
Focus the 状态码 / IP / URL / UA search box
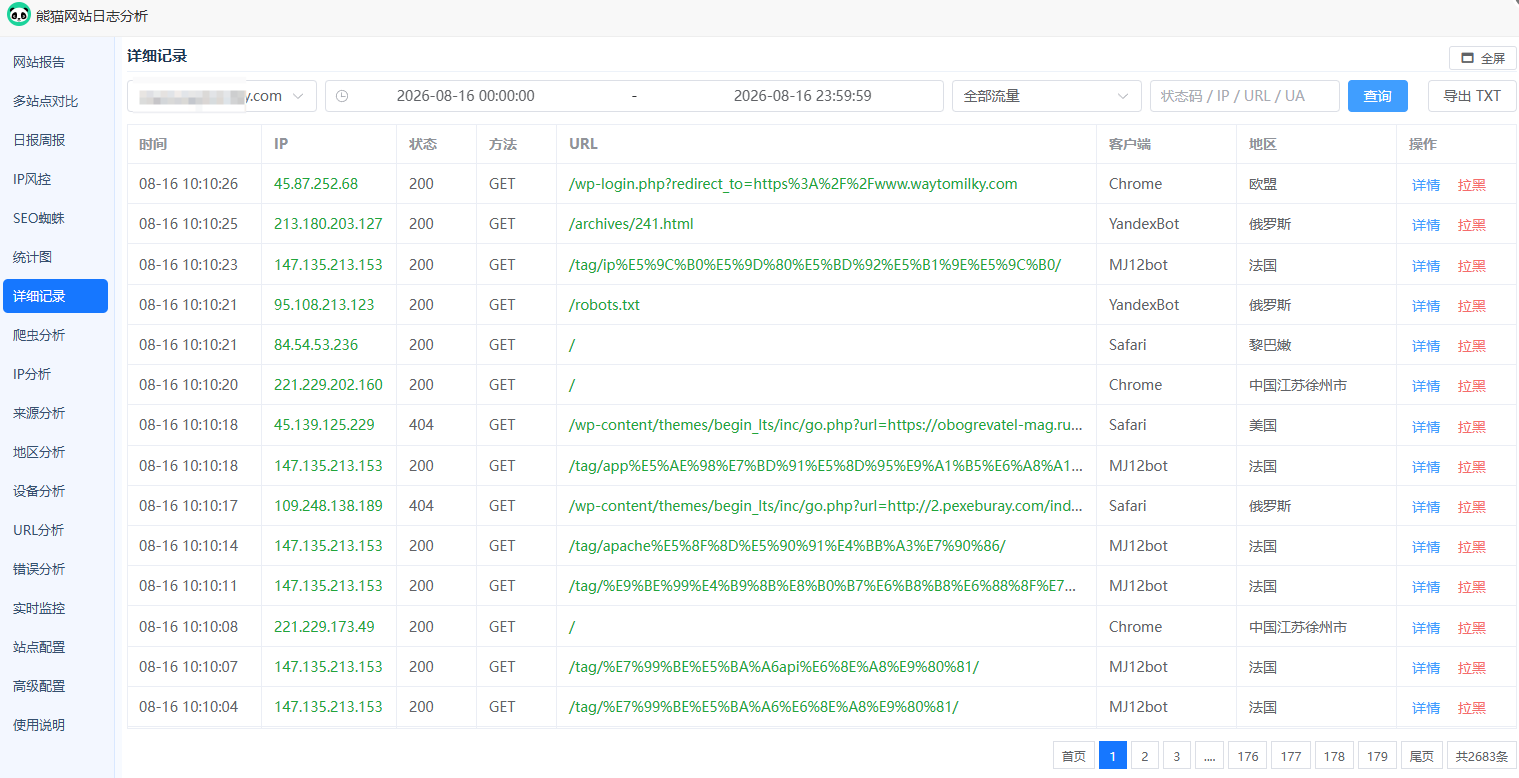[1244, 96]
